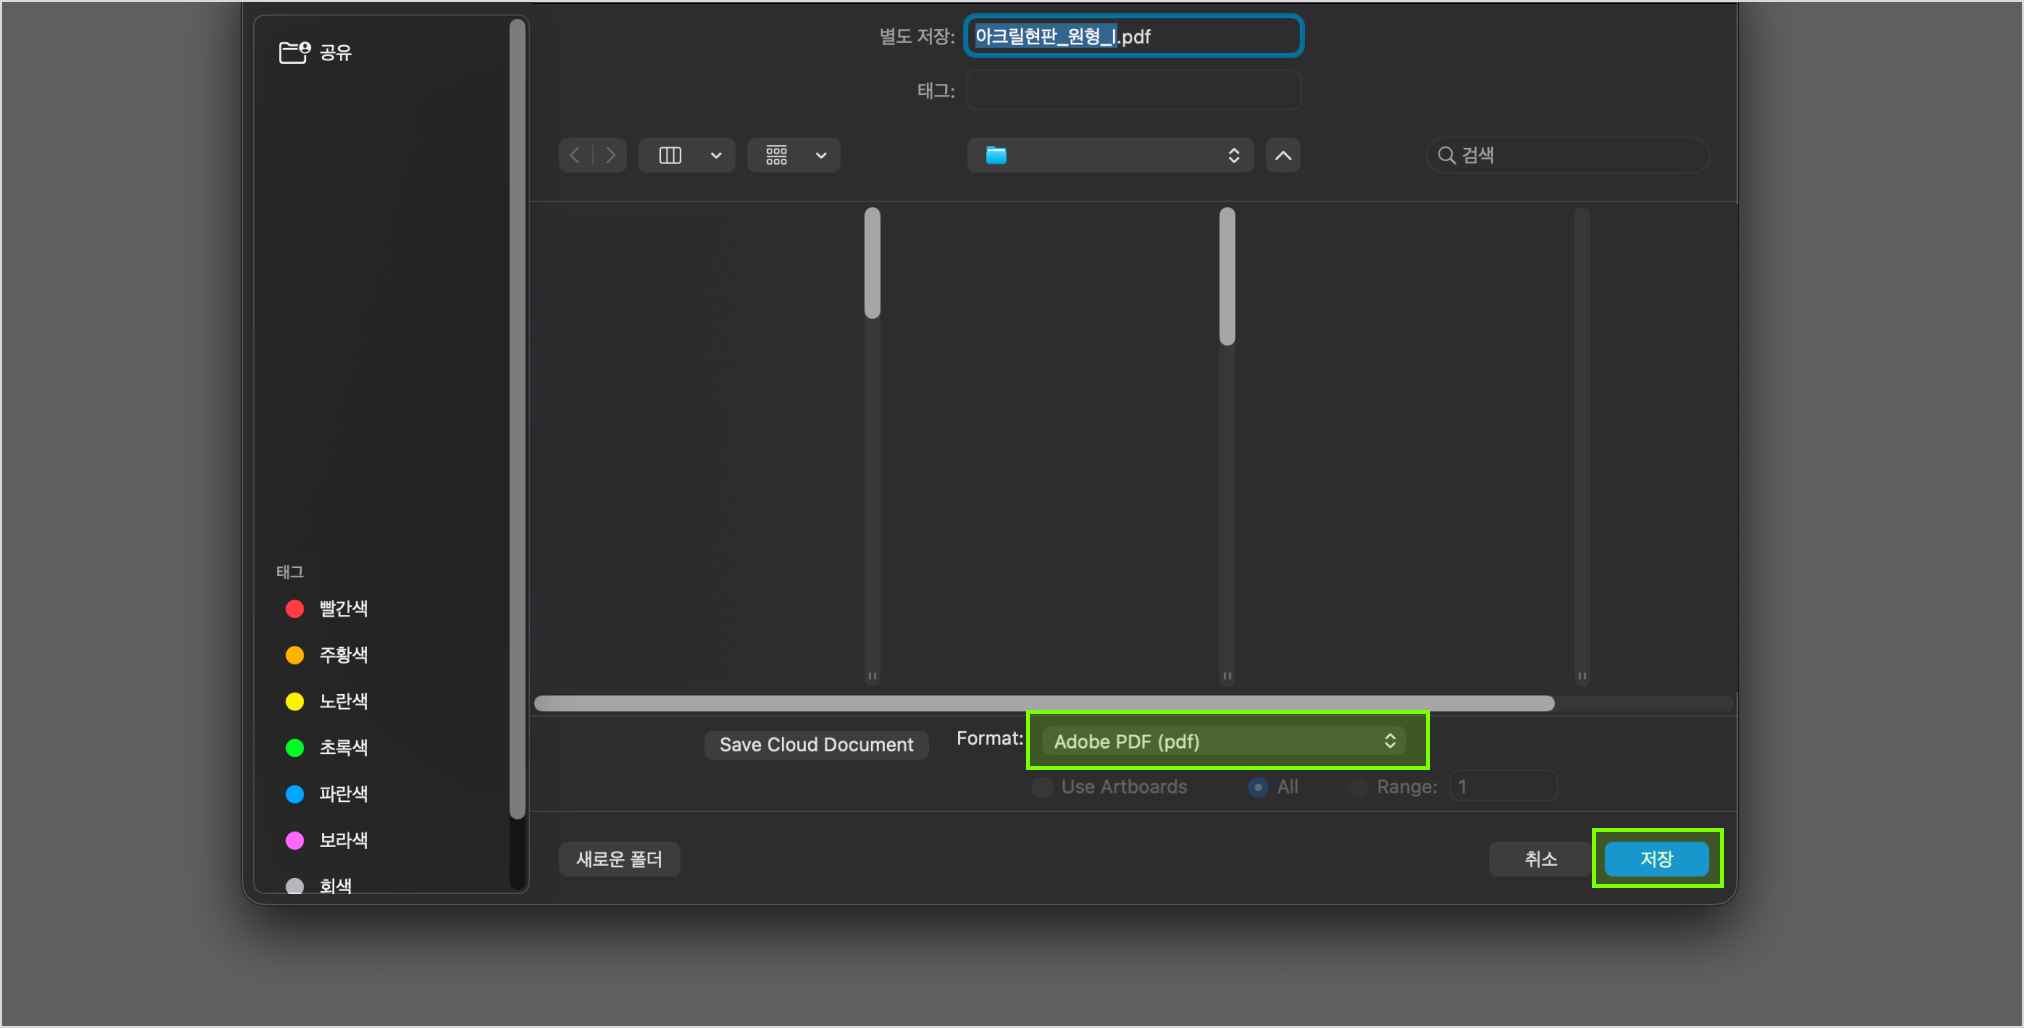Open the Format Adobe PDF dropdown
This screenshot has width=2024, height=1028.
click(1224, 741)
